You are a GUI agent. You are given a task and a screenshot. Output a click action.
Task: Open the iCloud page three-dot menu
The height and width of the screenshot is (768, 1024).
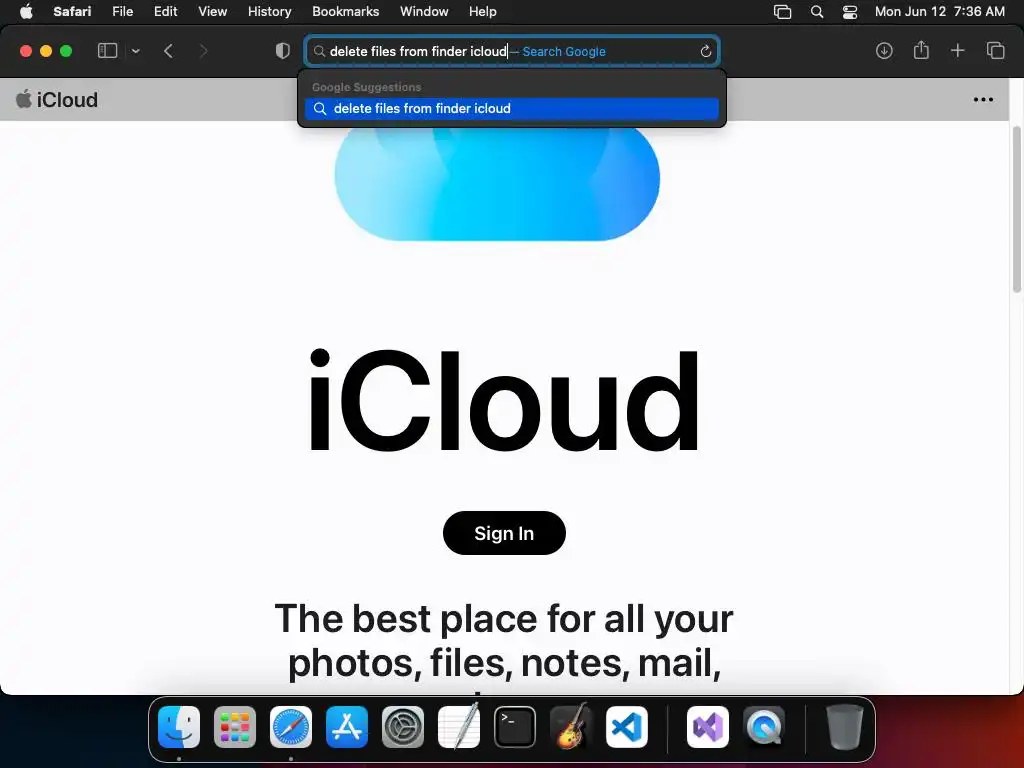(983, 100)
